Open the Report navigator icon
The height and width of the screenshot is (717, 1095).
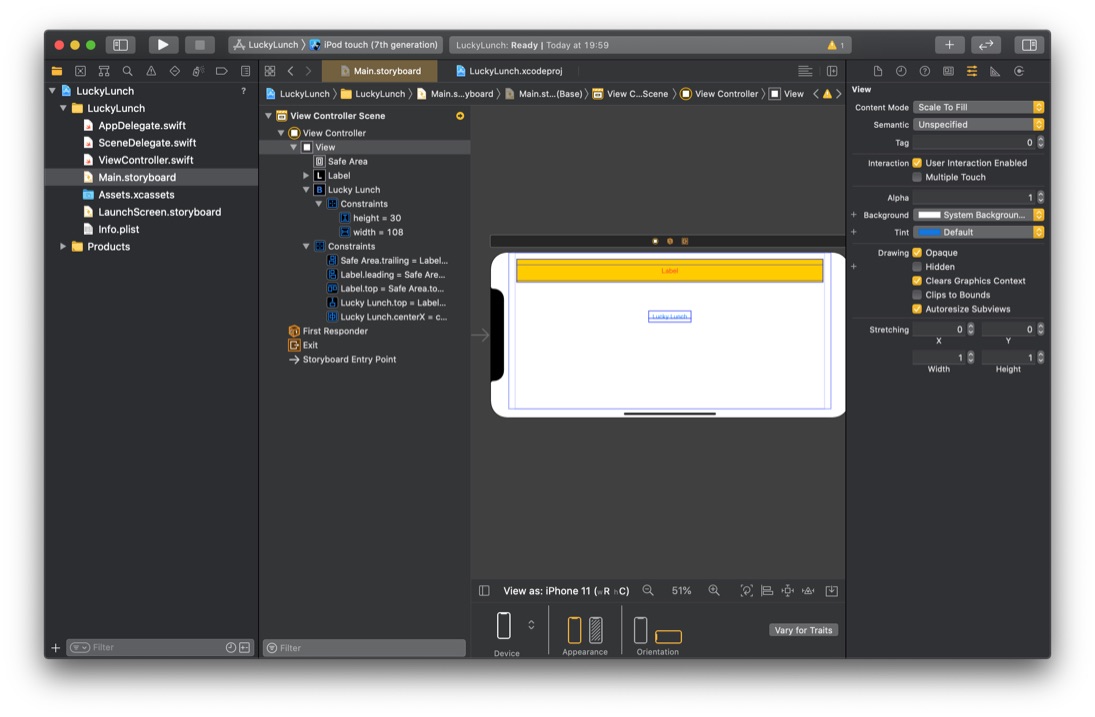[245, 71]
